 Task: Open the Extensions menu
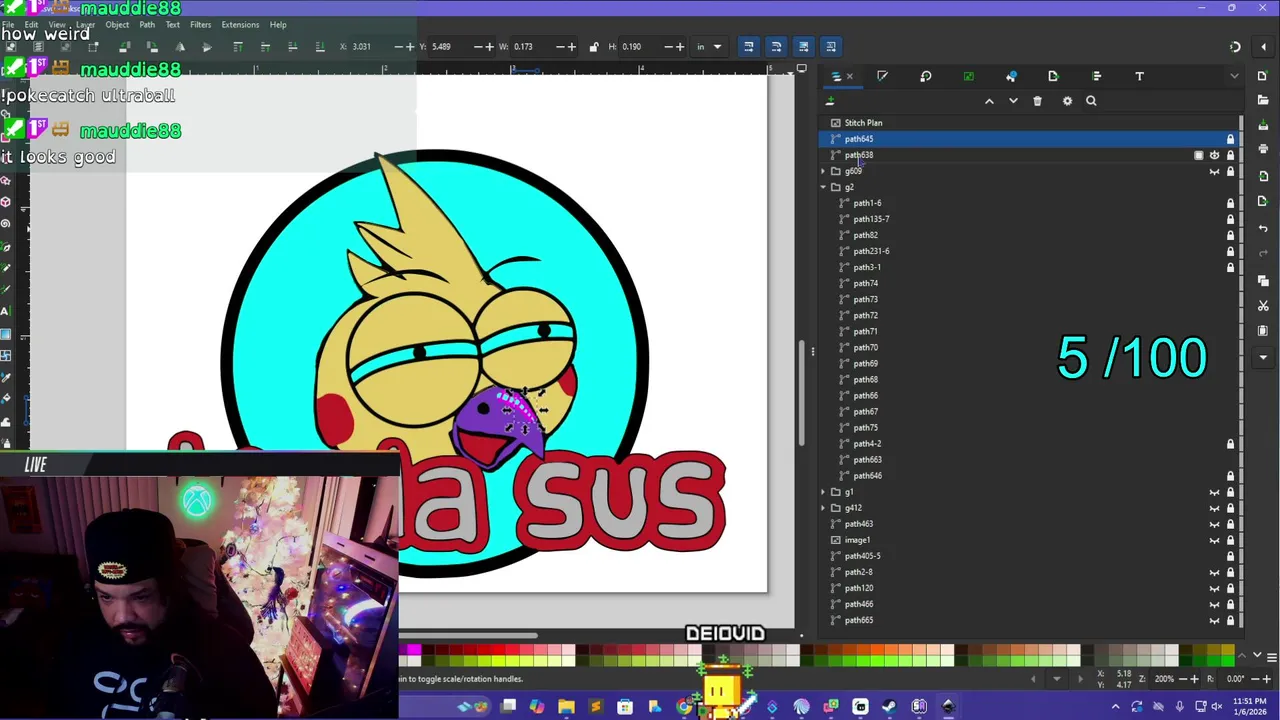coord(240,24)
